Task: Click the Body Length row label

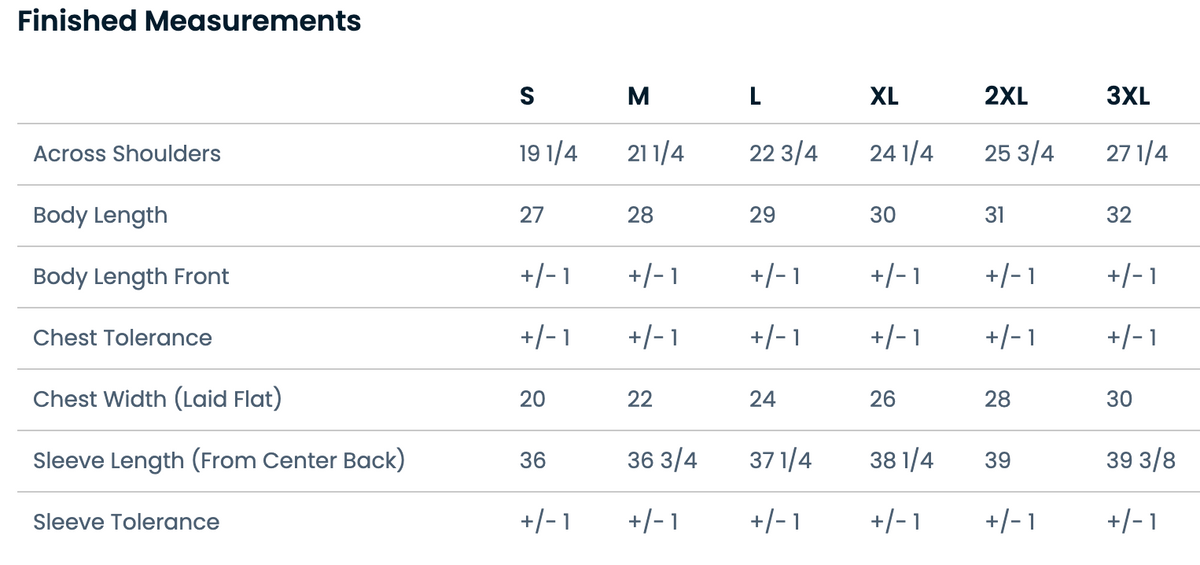Action: pyautogui.click(x=100, y=216)
